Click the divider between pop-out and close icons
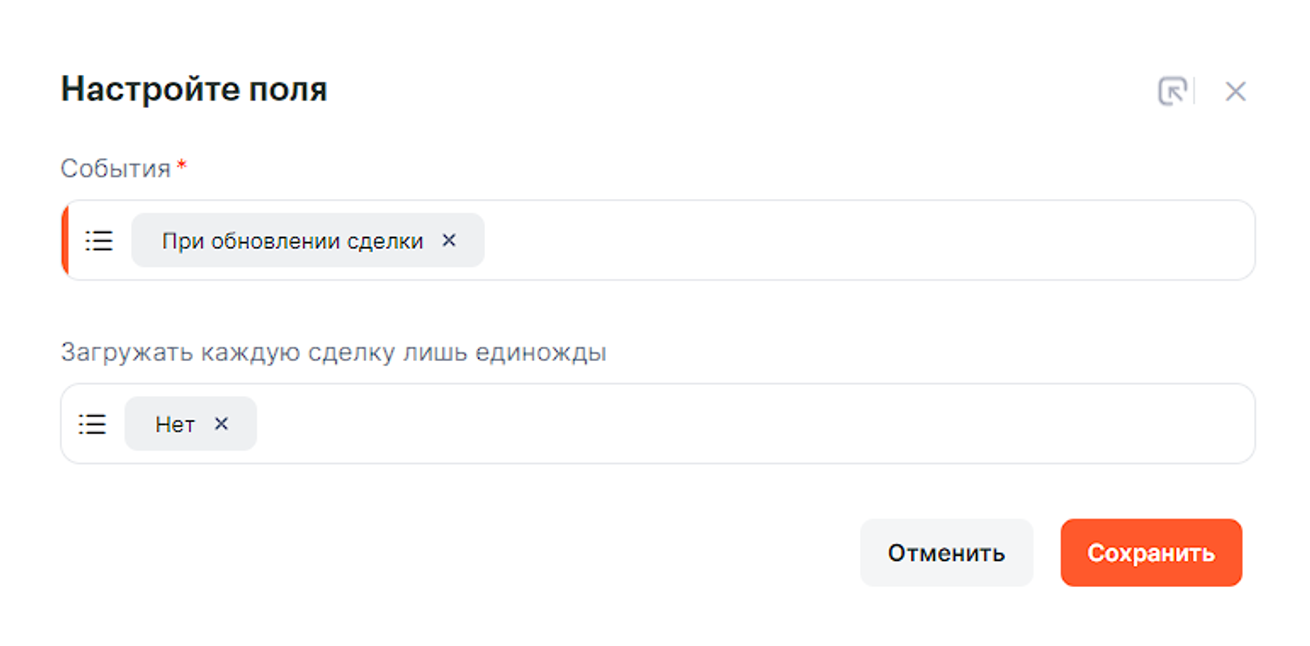Viewport: 1310px width, 646px height. pyautogui.click(x=1195, y=91)
